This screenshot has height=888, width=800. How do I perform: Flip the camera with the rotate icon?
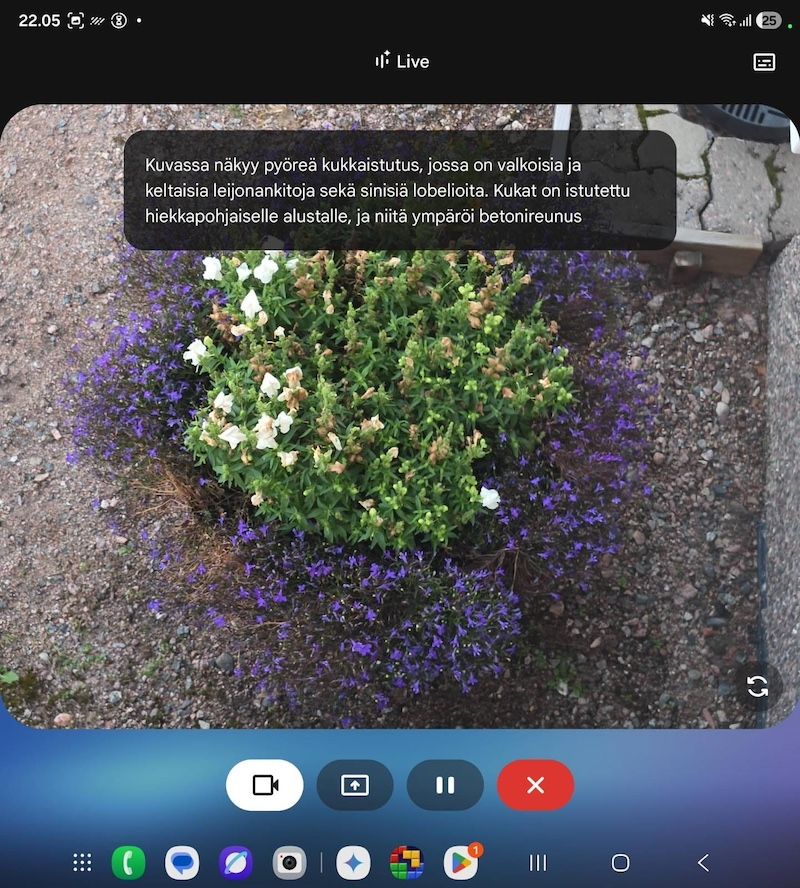coord(758,686)
